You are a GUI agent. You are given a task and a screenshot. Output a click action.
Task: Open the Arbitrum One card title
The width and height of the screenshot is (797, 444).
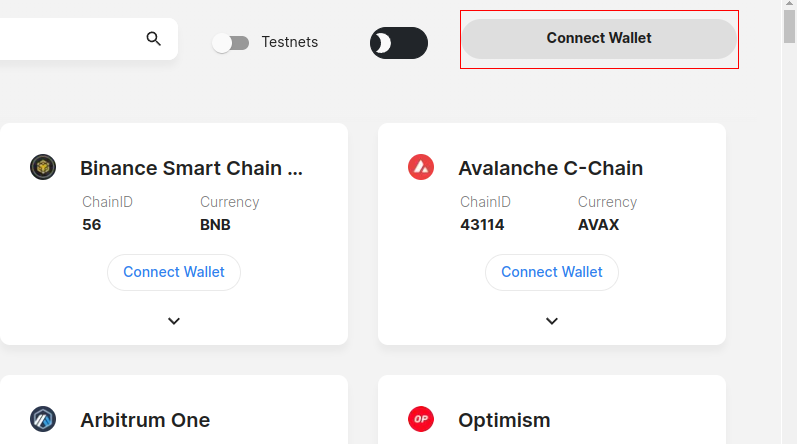(x=145, y=420)
